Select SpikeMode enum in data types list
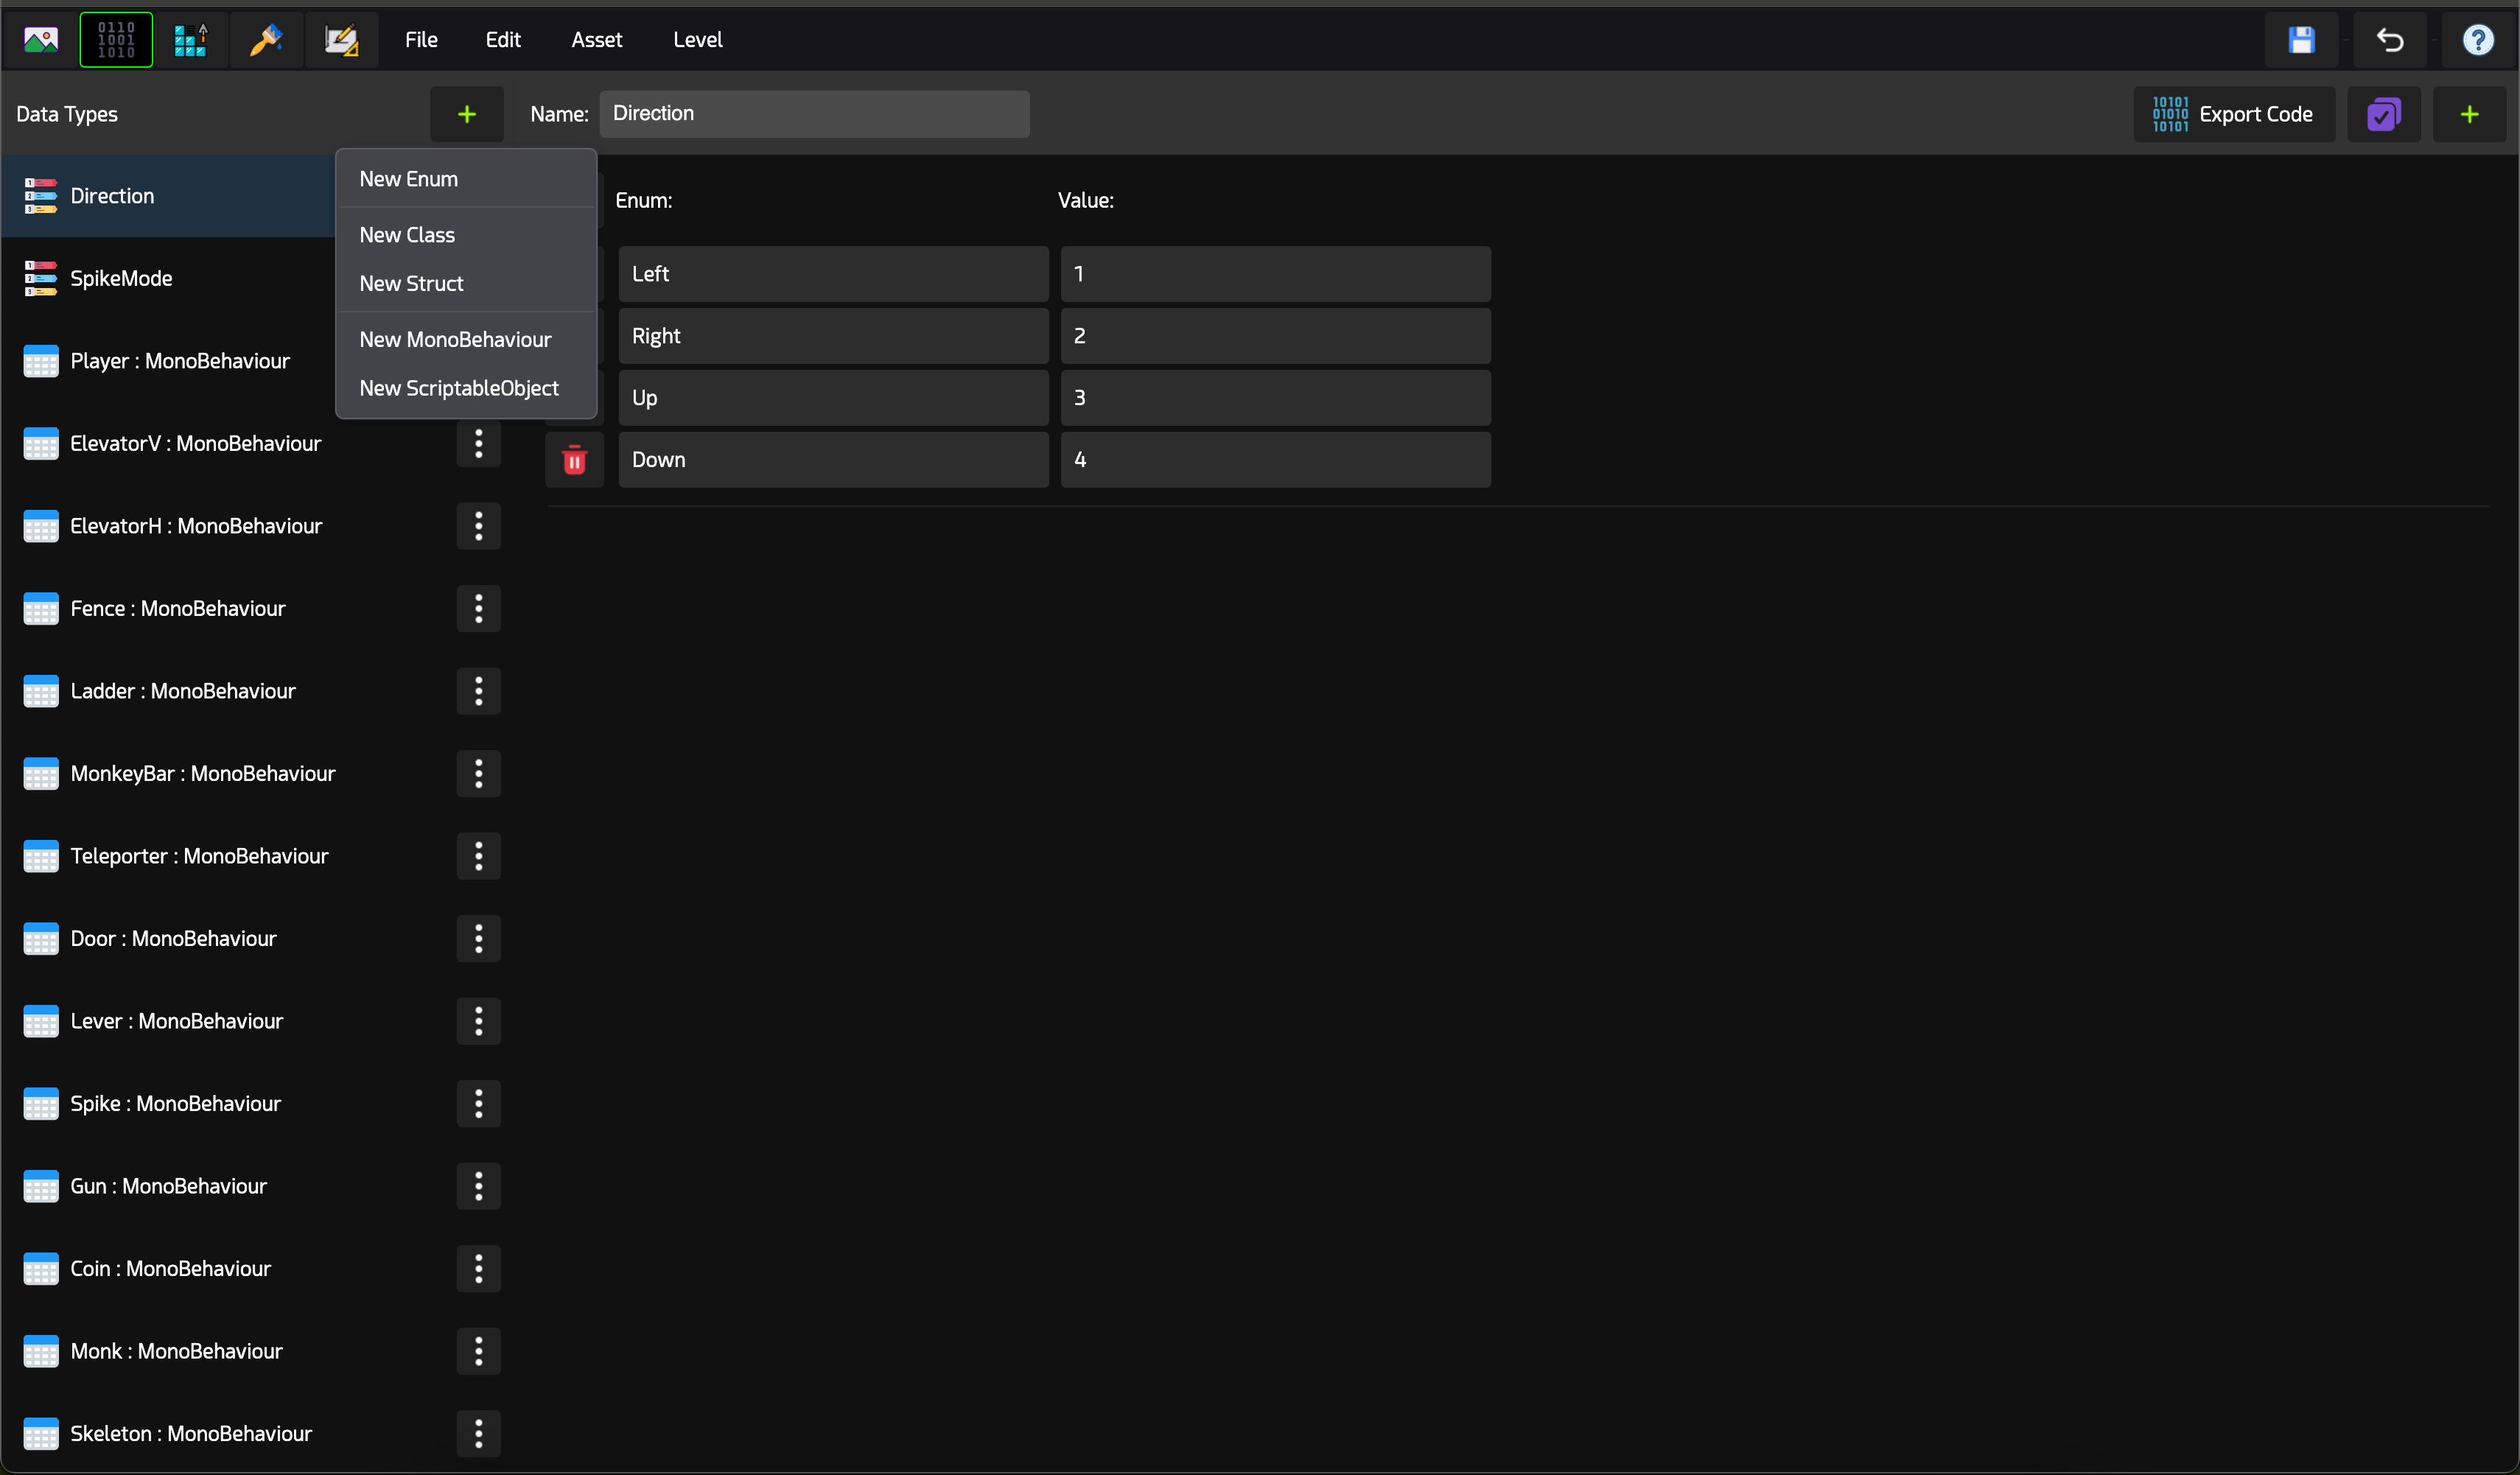2520x1475 pixels. [x=121, y=279]
